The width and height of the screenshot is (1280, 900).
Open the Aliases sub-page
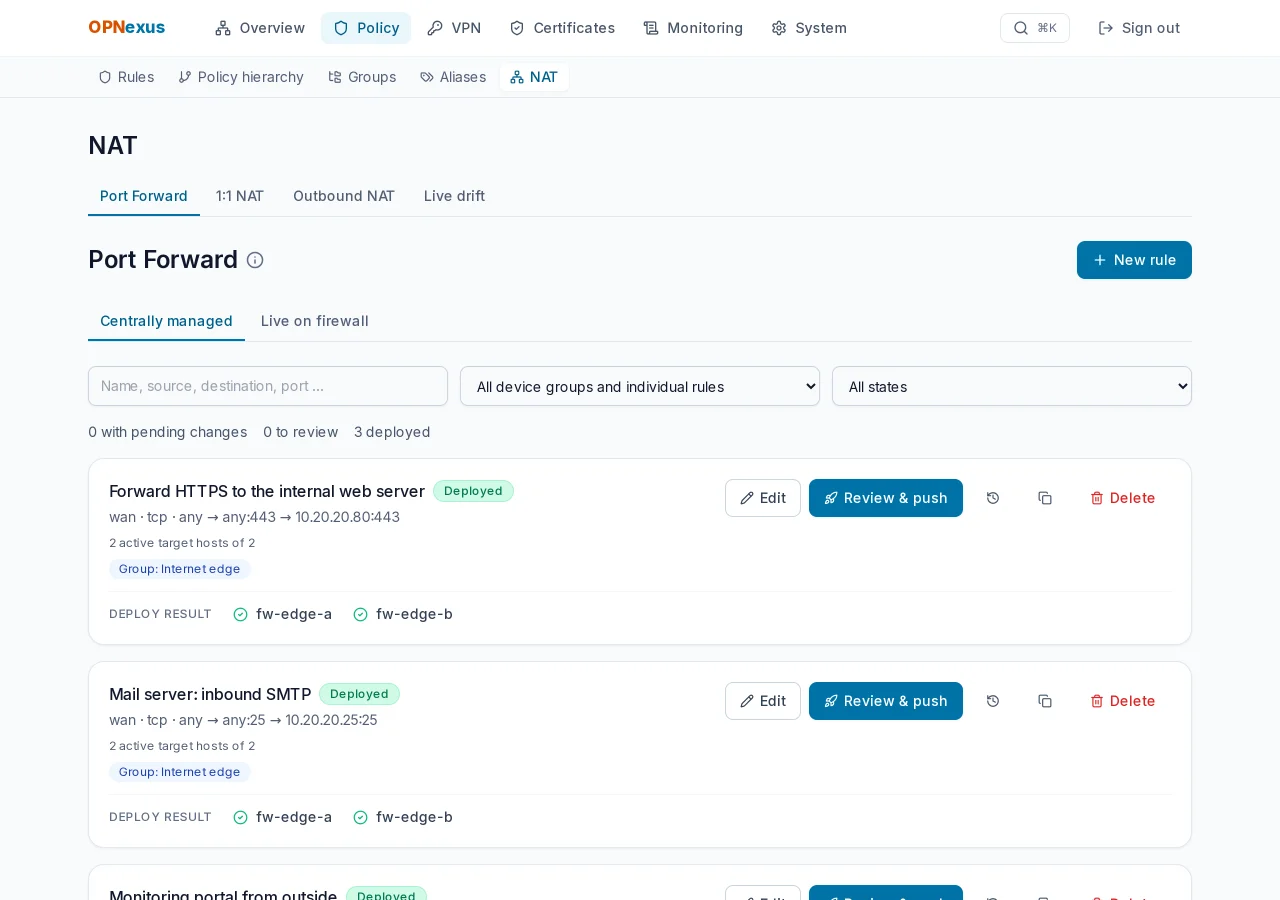(453, 77)
